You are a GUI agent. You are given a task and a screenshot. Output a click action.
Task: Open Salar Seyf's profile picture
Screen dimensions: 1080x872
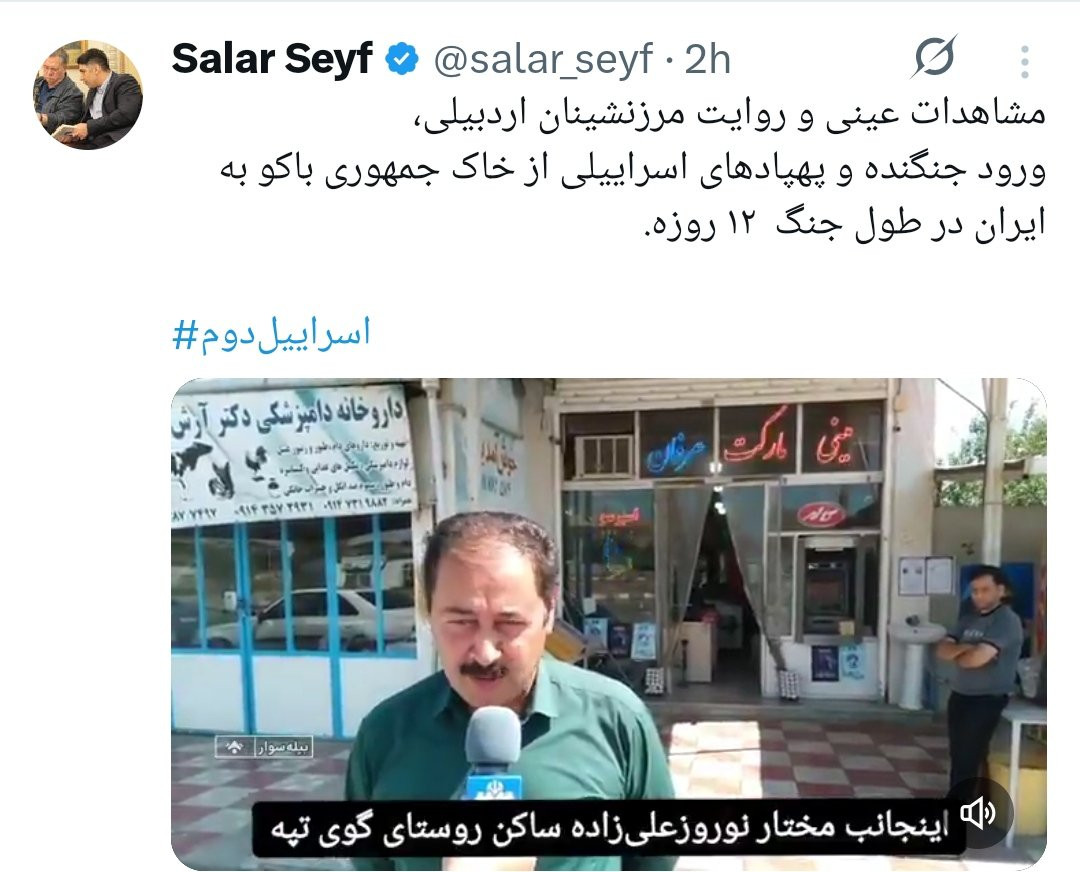pyautogui.click(x=88, y=94)
